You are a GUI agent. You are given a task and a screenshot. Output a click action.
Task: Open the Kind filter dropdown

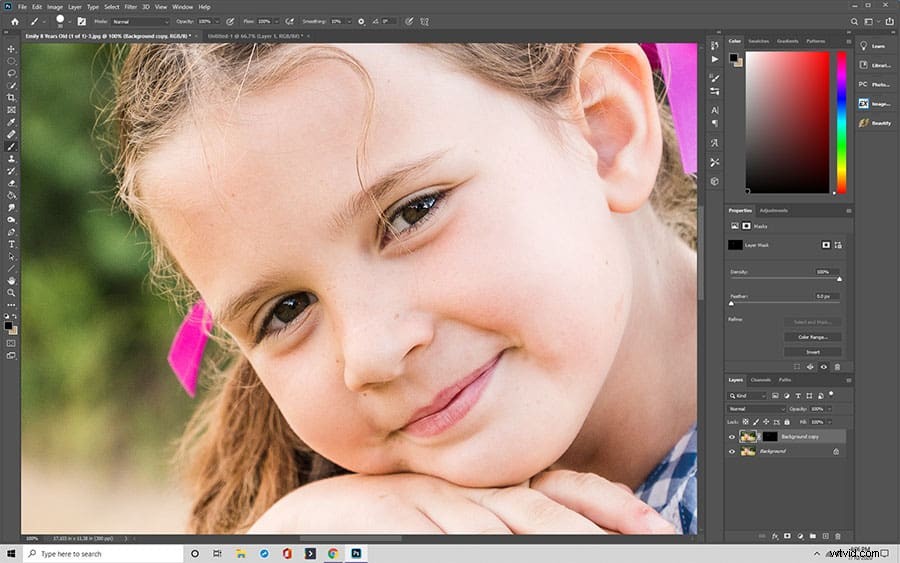(x=747, y=396)
